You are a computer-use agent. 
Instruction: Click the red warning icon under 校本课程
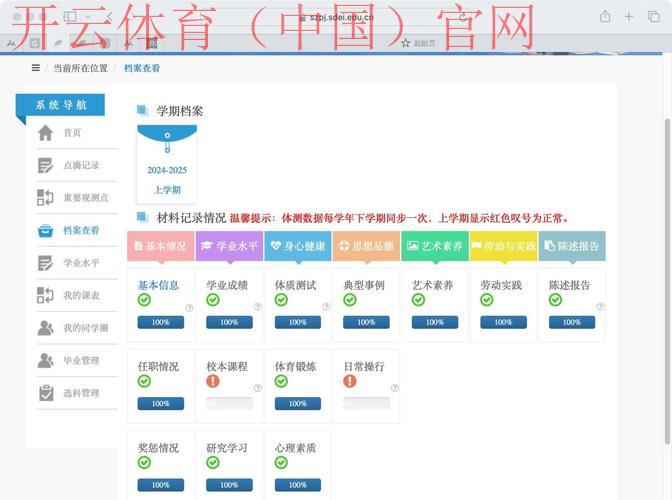pyautogui.click(x=213, y=381)
